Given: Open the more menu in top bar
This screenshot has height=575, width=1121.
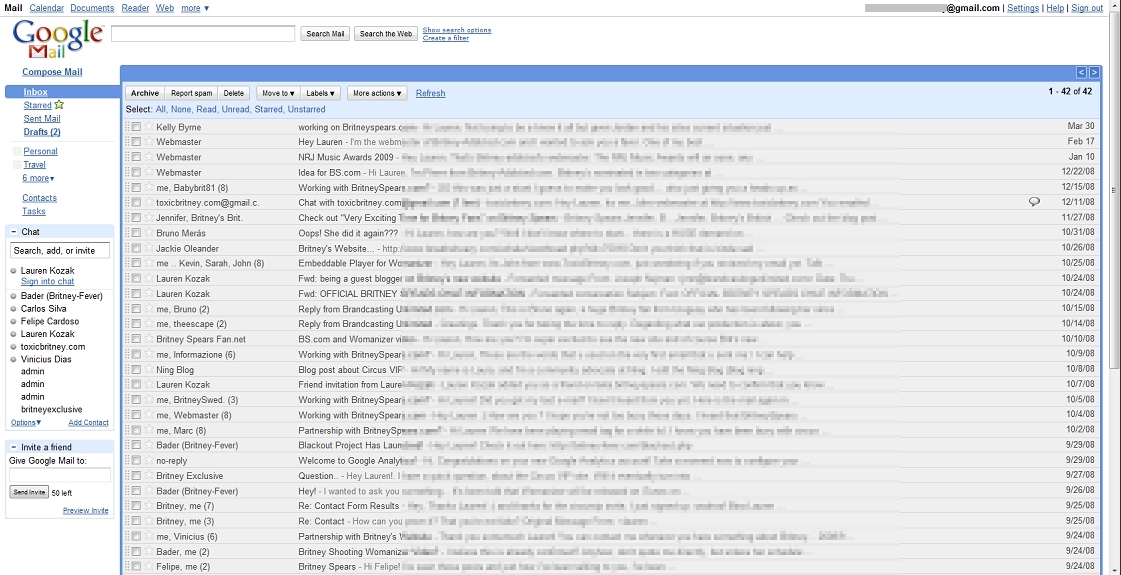Looking at the screenshot, I should [x=195, y=8].
